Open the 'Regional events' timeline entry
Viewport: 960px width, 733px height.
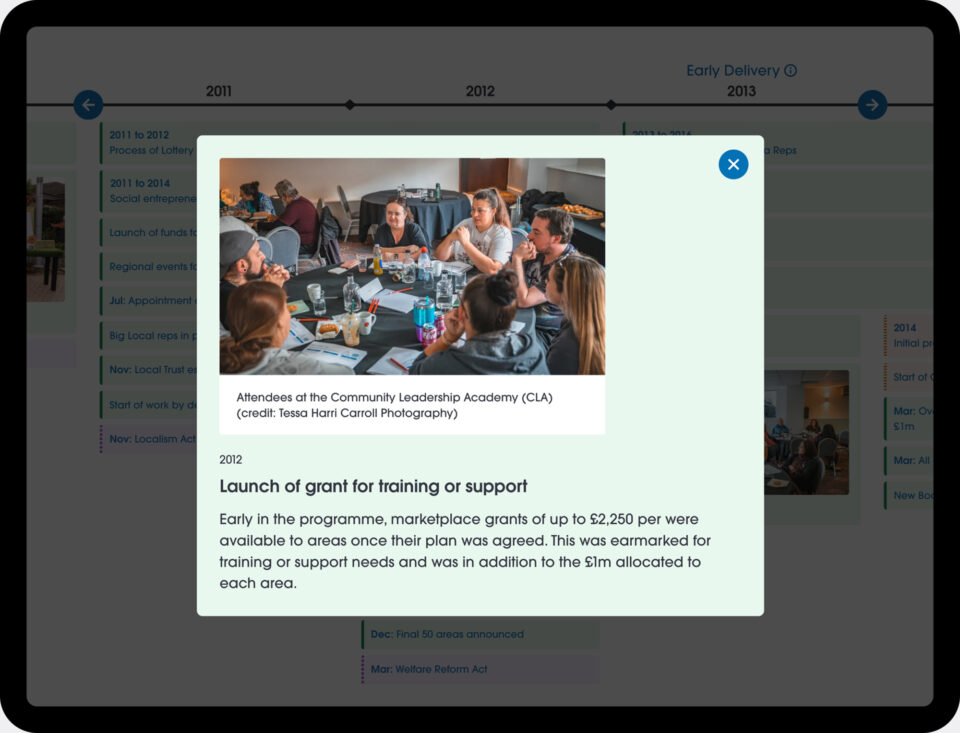click(150, 267)
